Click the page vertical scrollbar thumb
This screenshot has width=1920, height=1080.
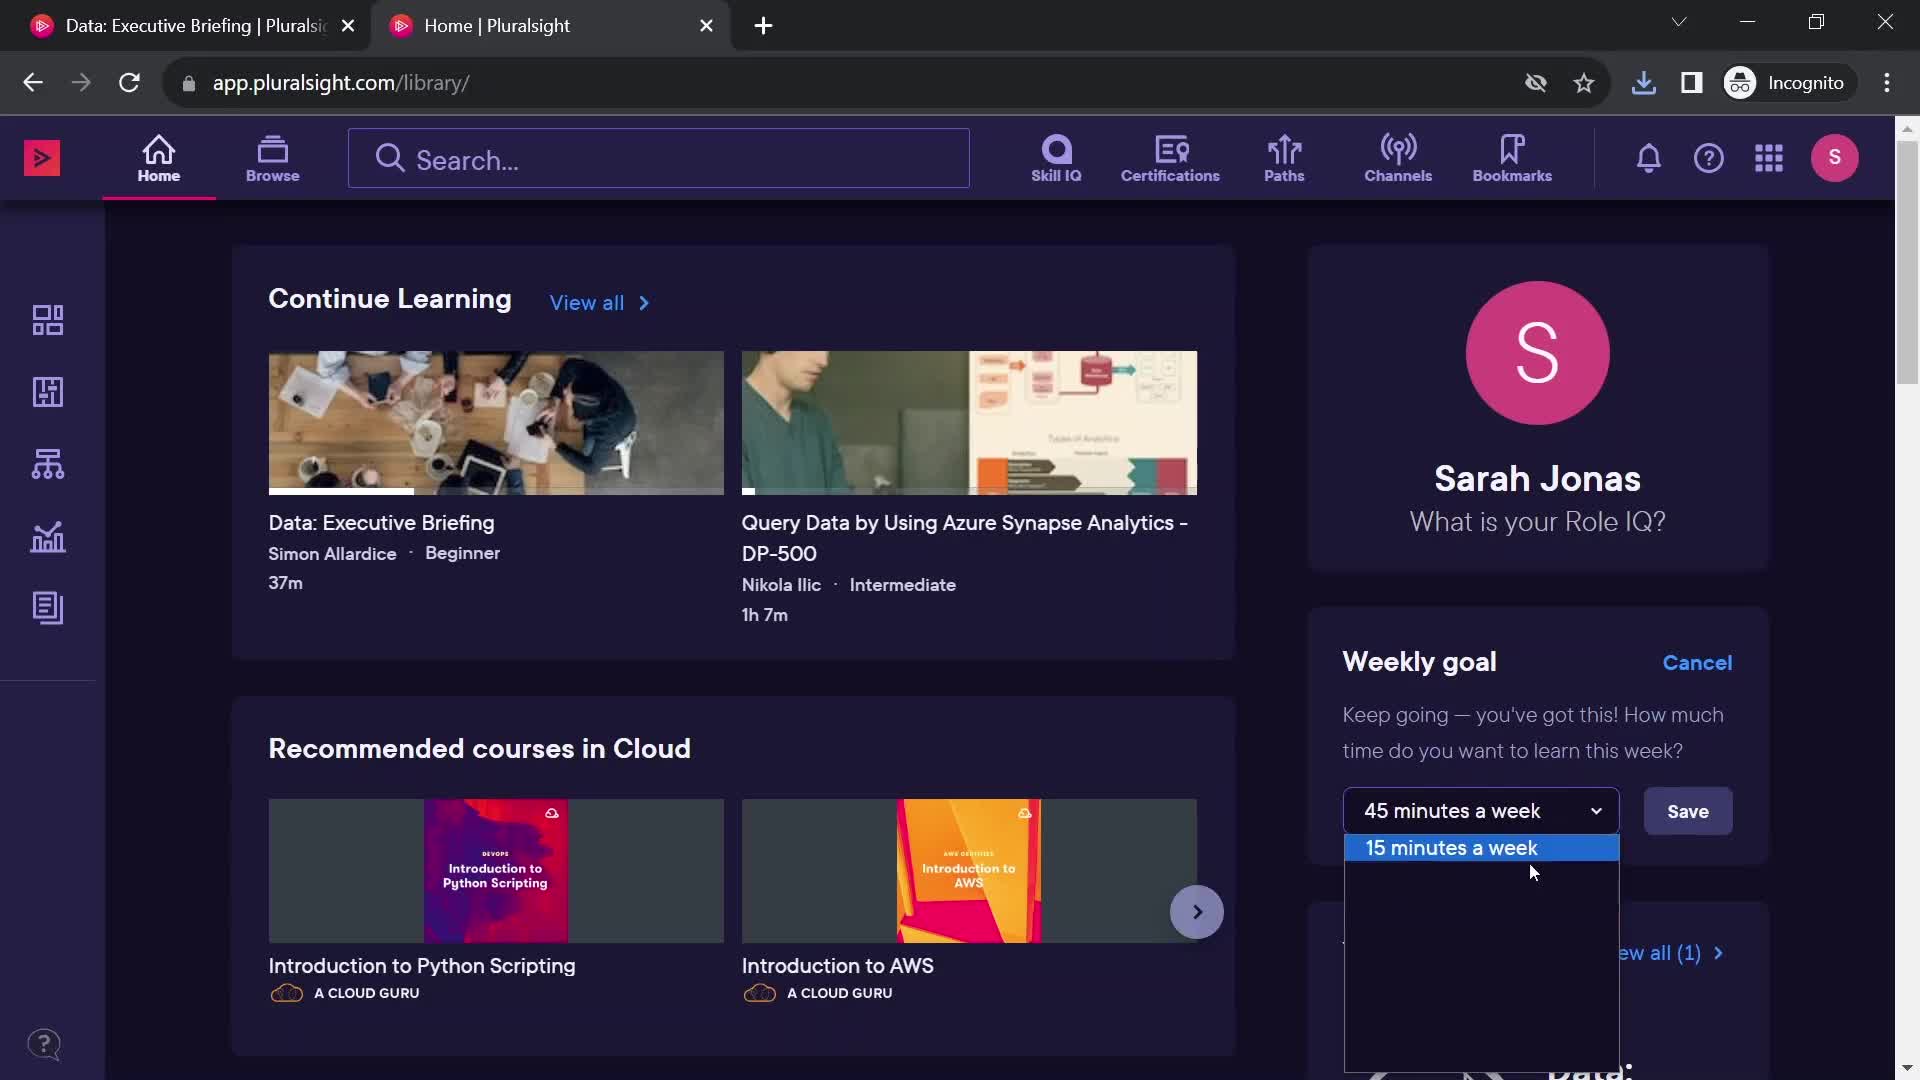(x=1907, y=262)
